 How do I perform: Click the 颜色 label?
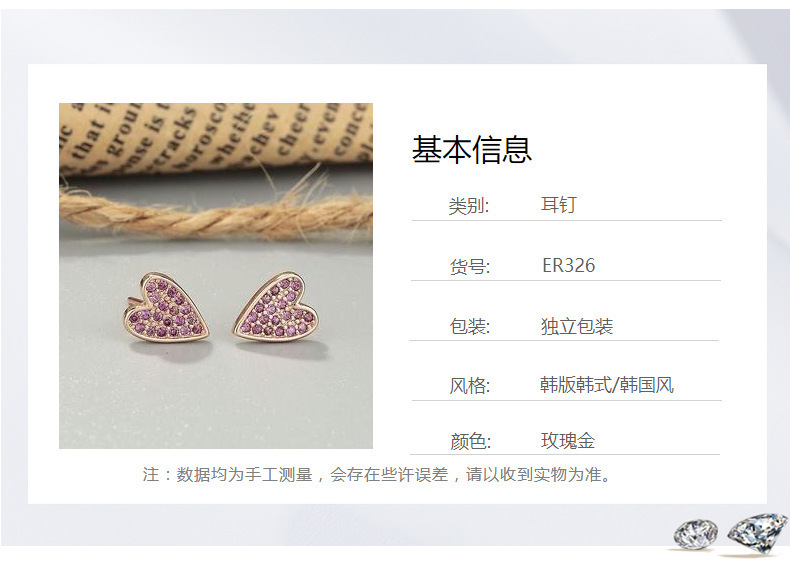(x=470, y=441)
